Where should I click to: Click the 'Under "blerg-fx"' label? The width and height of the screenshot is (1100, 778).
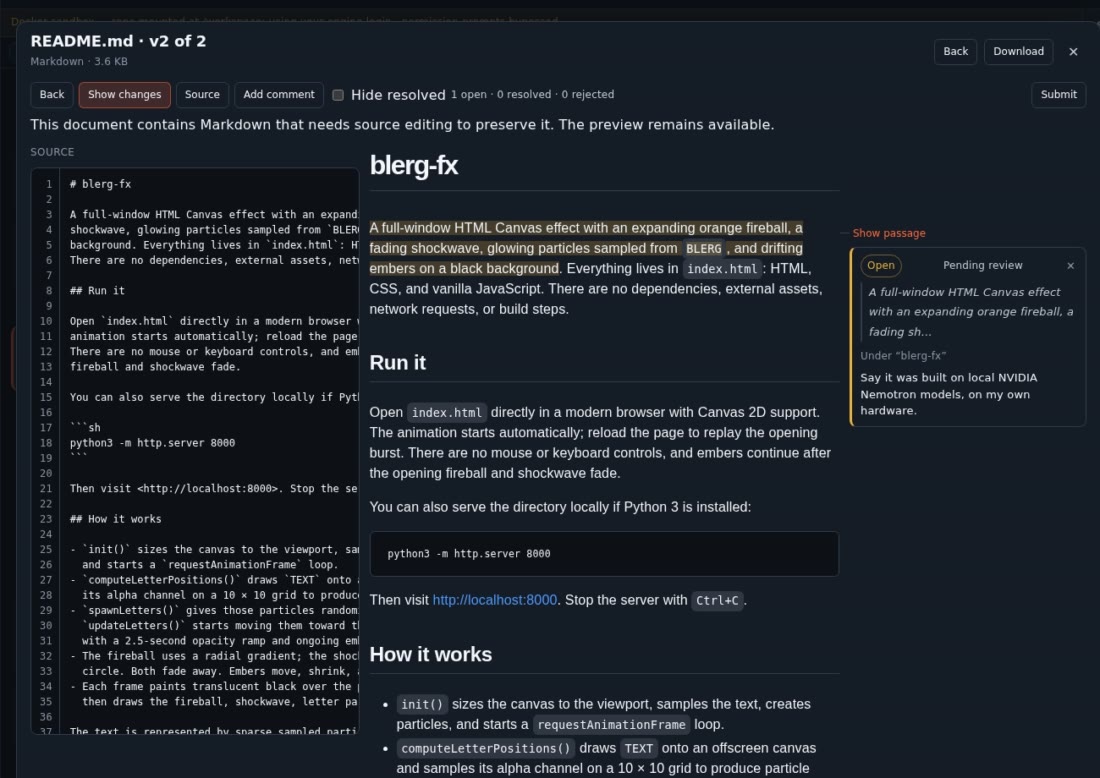point(903,356)
